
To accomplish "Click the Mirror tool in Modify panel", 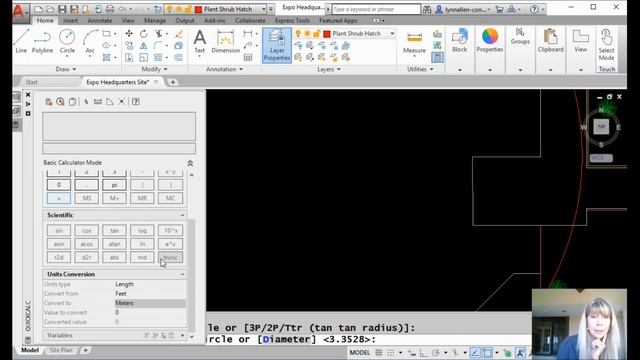I will click(x=144, y=46).
